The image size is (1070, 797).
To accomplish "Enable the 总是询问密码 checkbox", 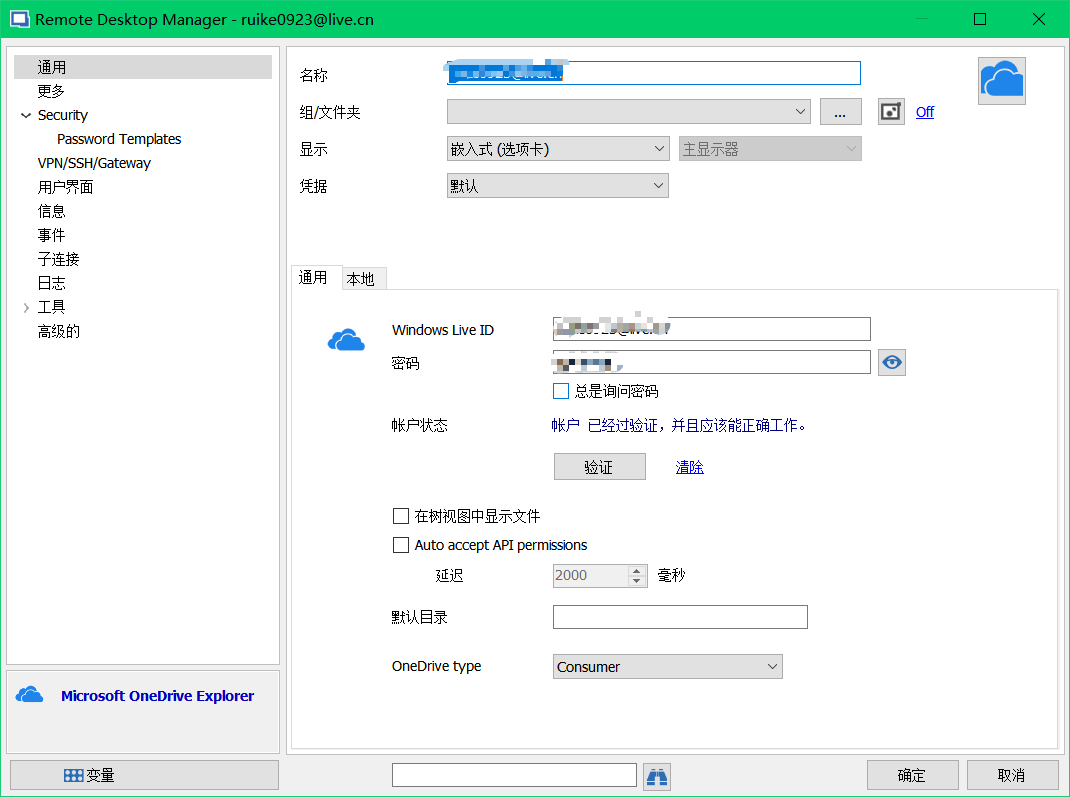I will [x=561, y=391].
